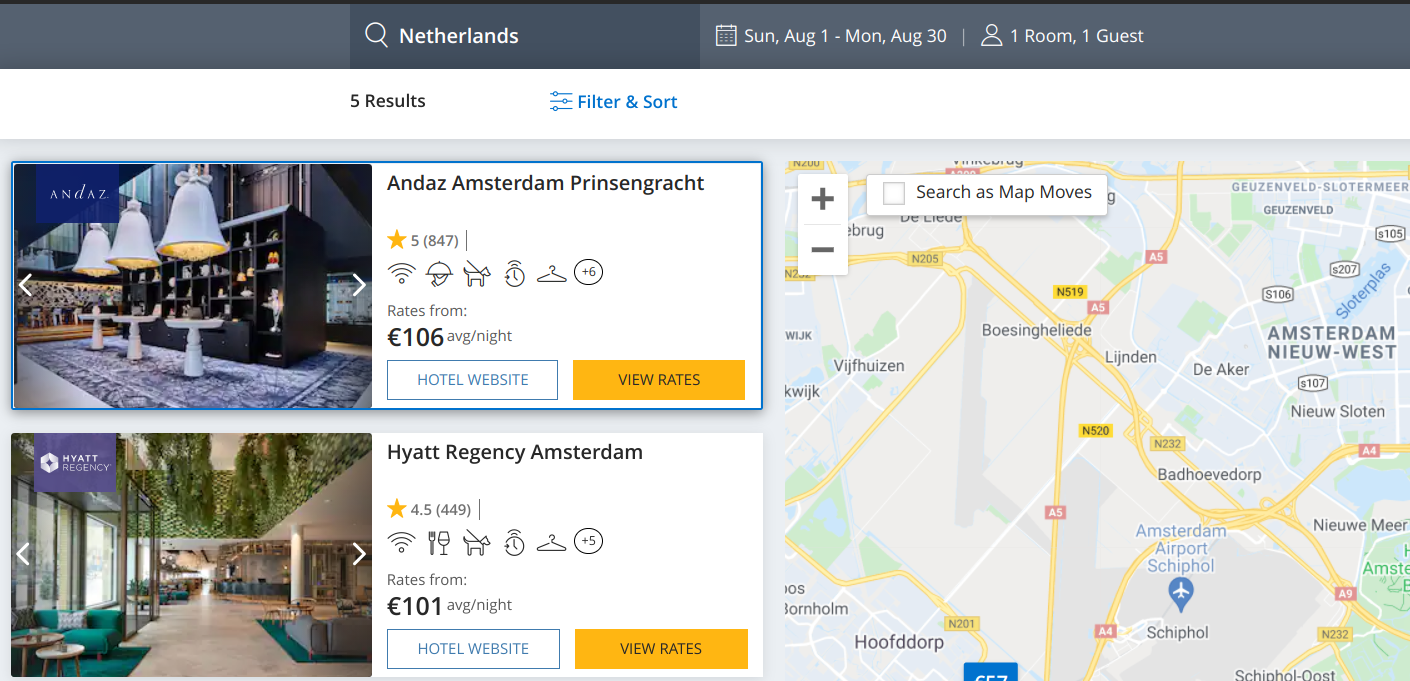Viewport: 1410px width, 681px height.
Task: Open the date range picker
Action: pos(831,36)
